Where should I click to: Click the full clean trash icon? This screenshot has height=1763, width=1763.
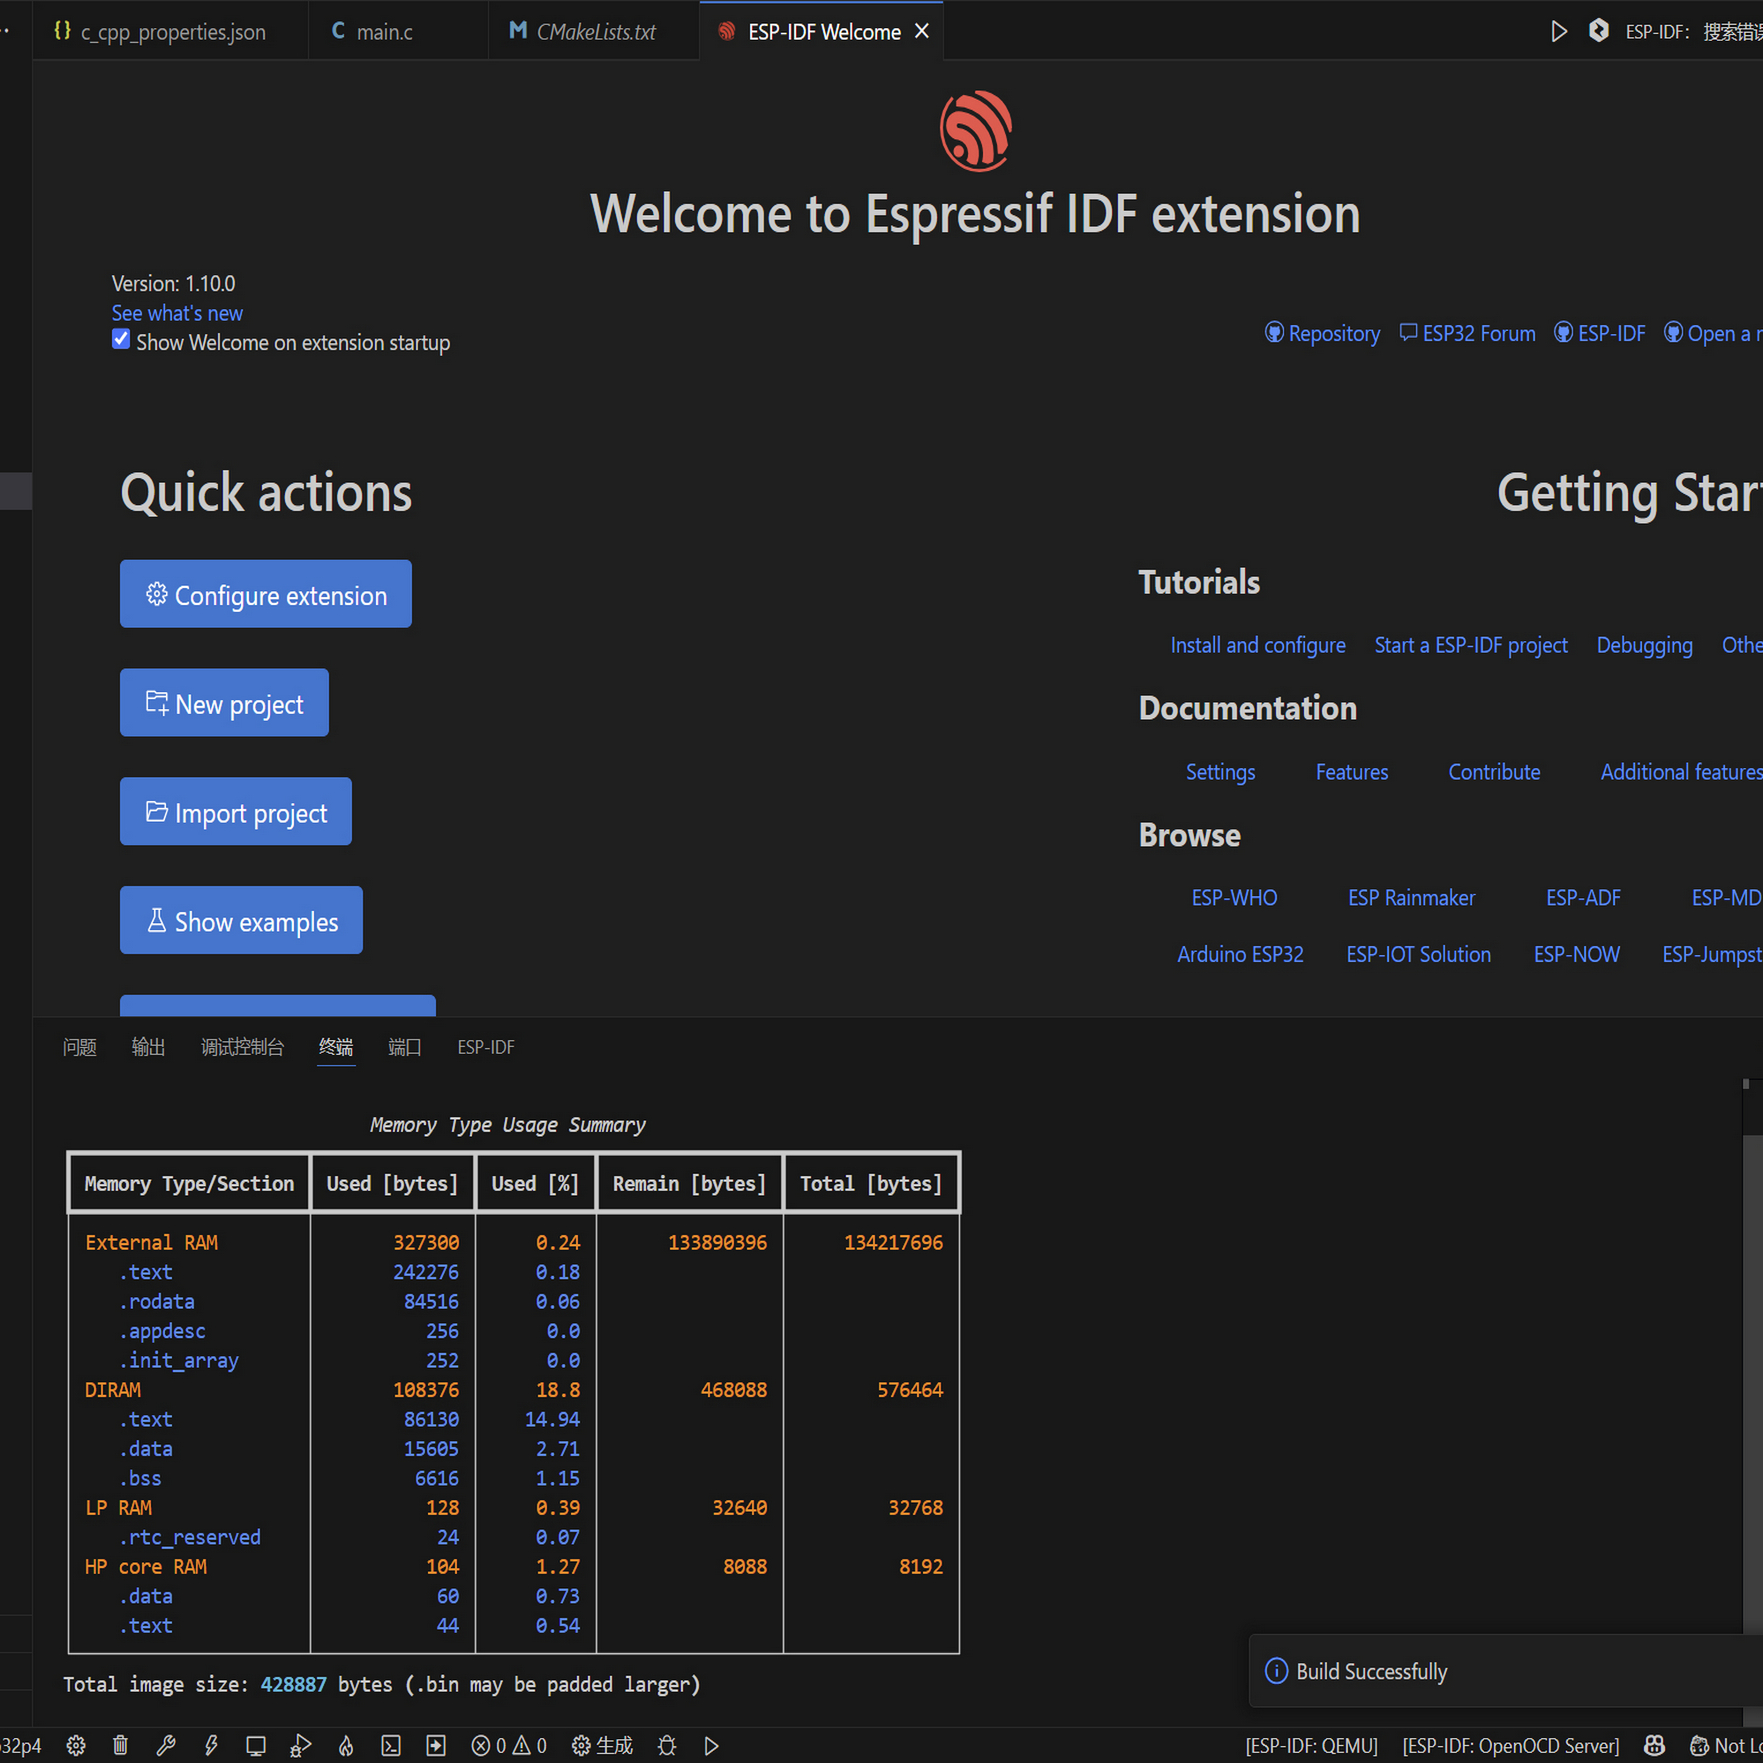120,1745
